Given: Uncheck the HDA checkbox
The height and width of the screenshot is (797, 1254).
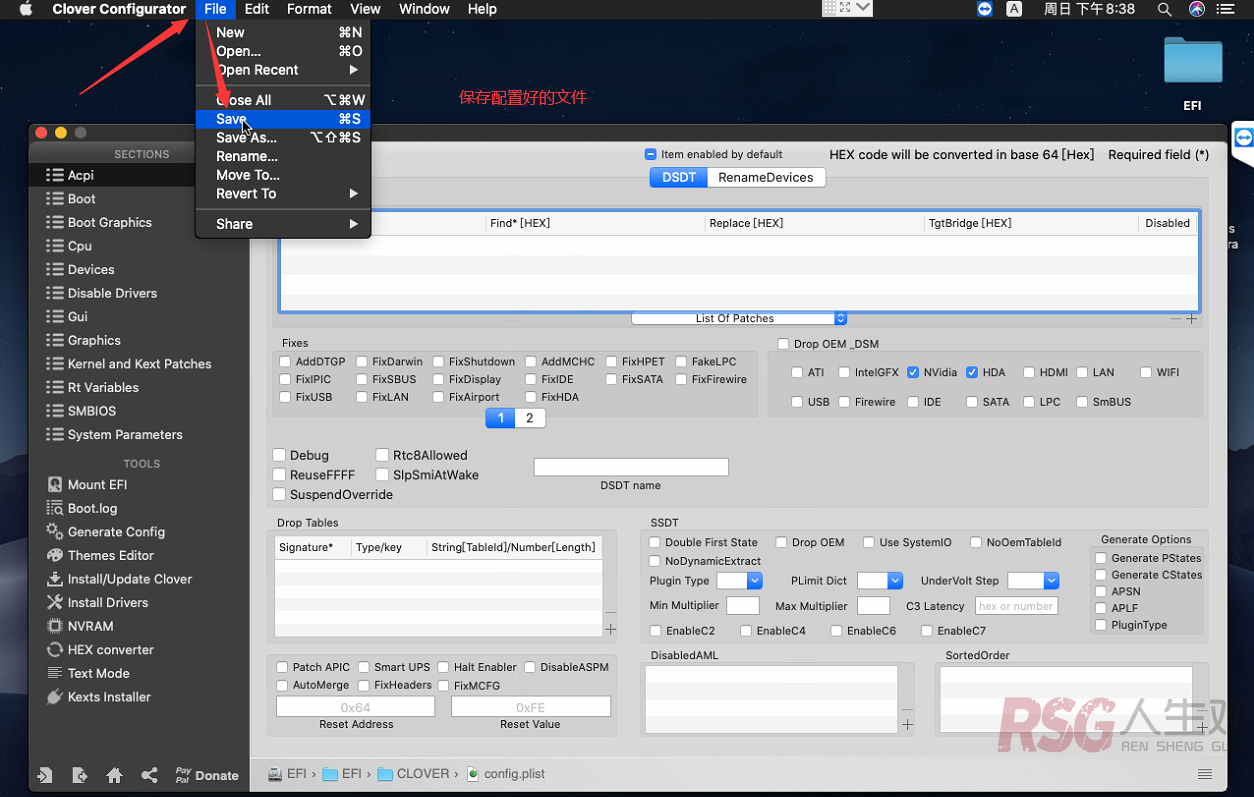Looking at the screenshot, I should (x=972, y=372).
